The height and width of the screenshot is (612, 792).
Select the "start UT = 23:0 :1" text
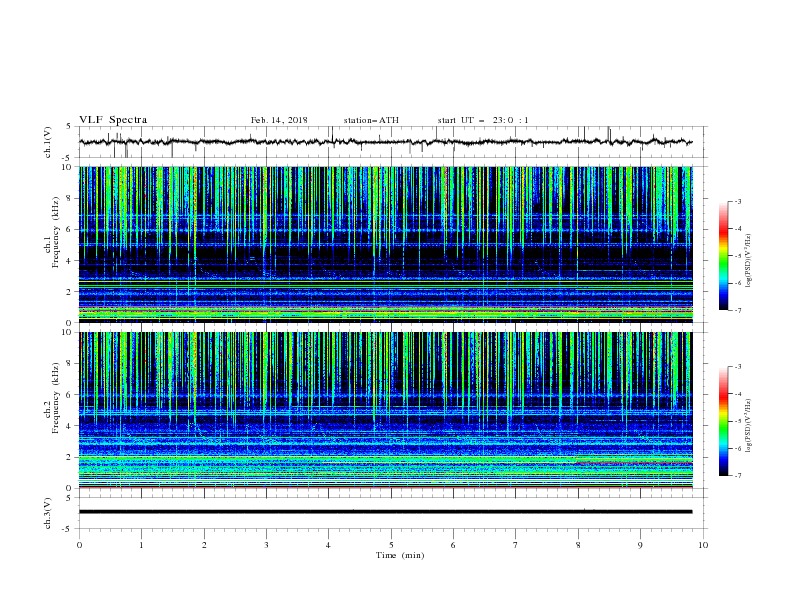click(483, 120)
